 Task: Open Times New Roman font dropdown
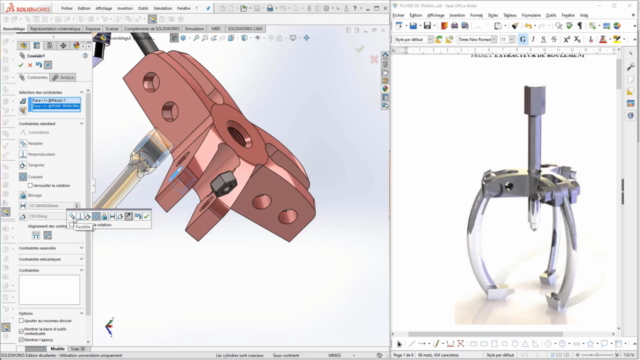click(x=494, y=40)
